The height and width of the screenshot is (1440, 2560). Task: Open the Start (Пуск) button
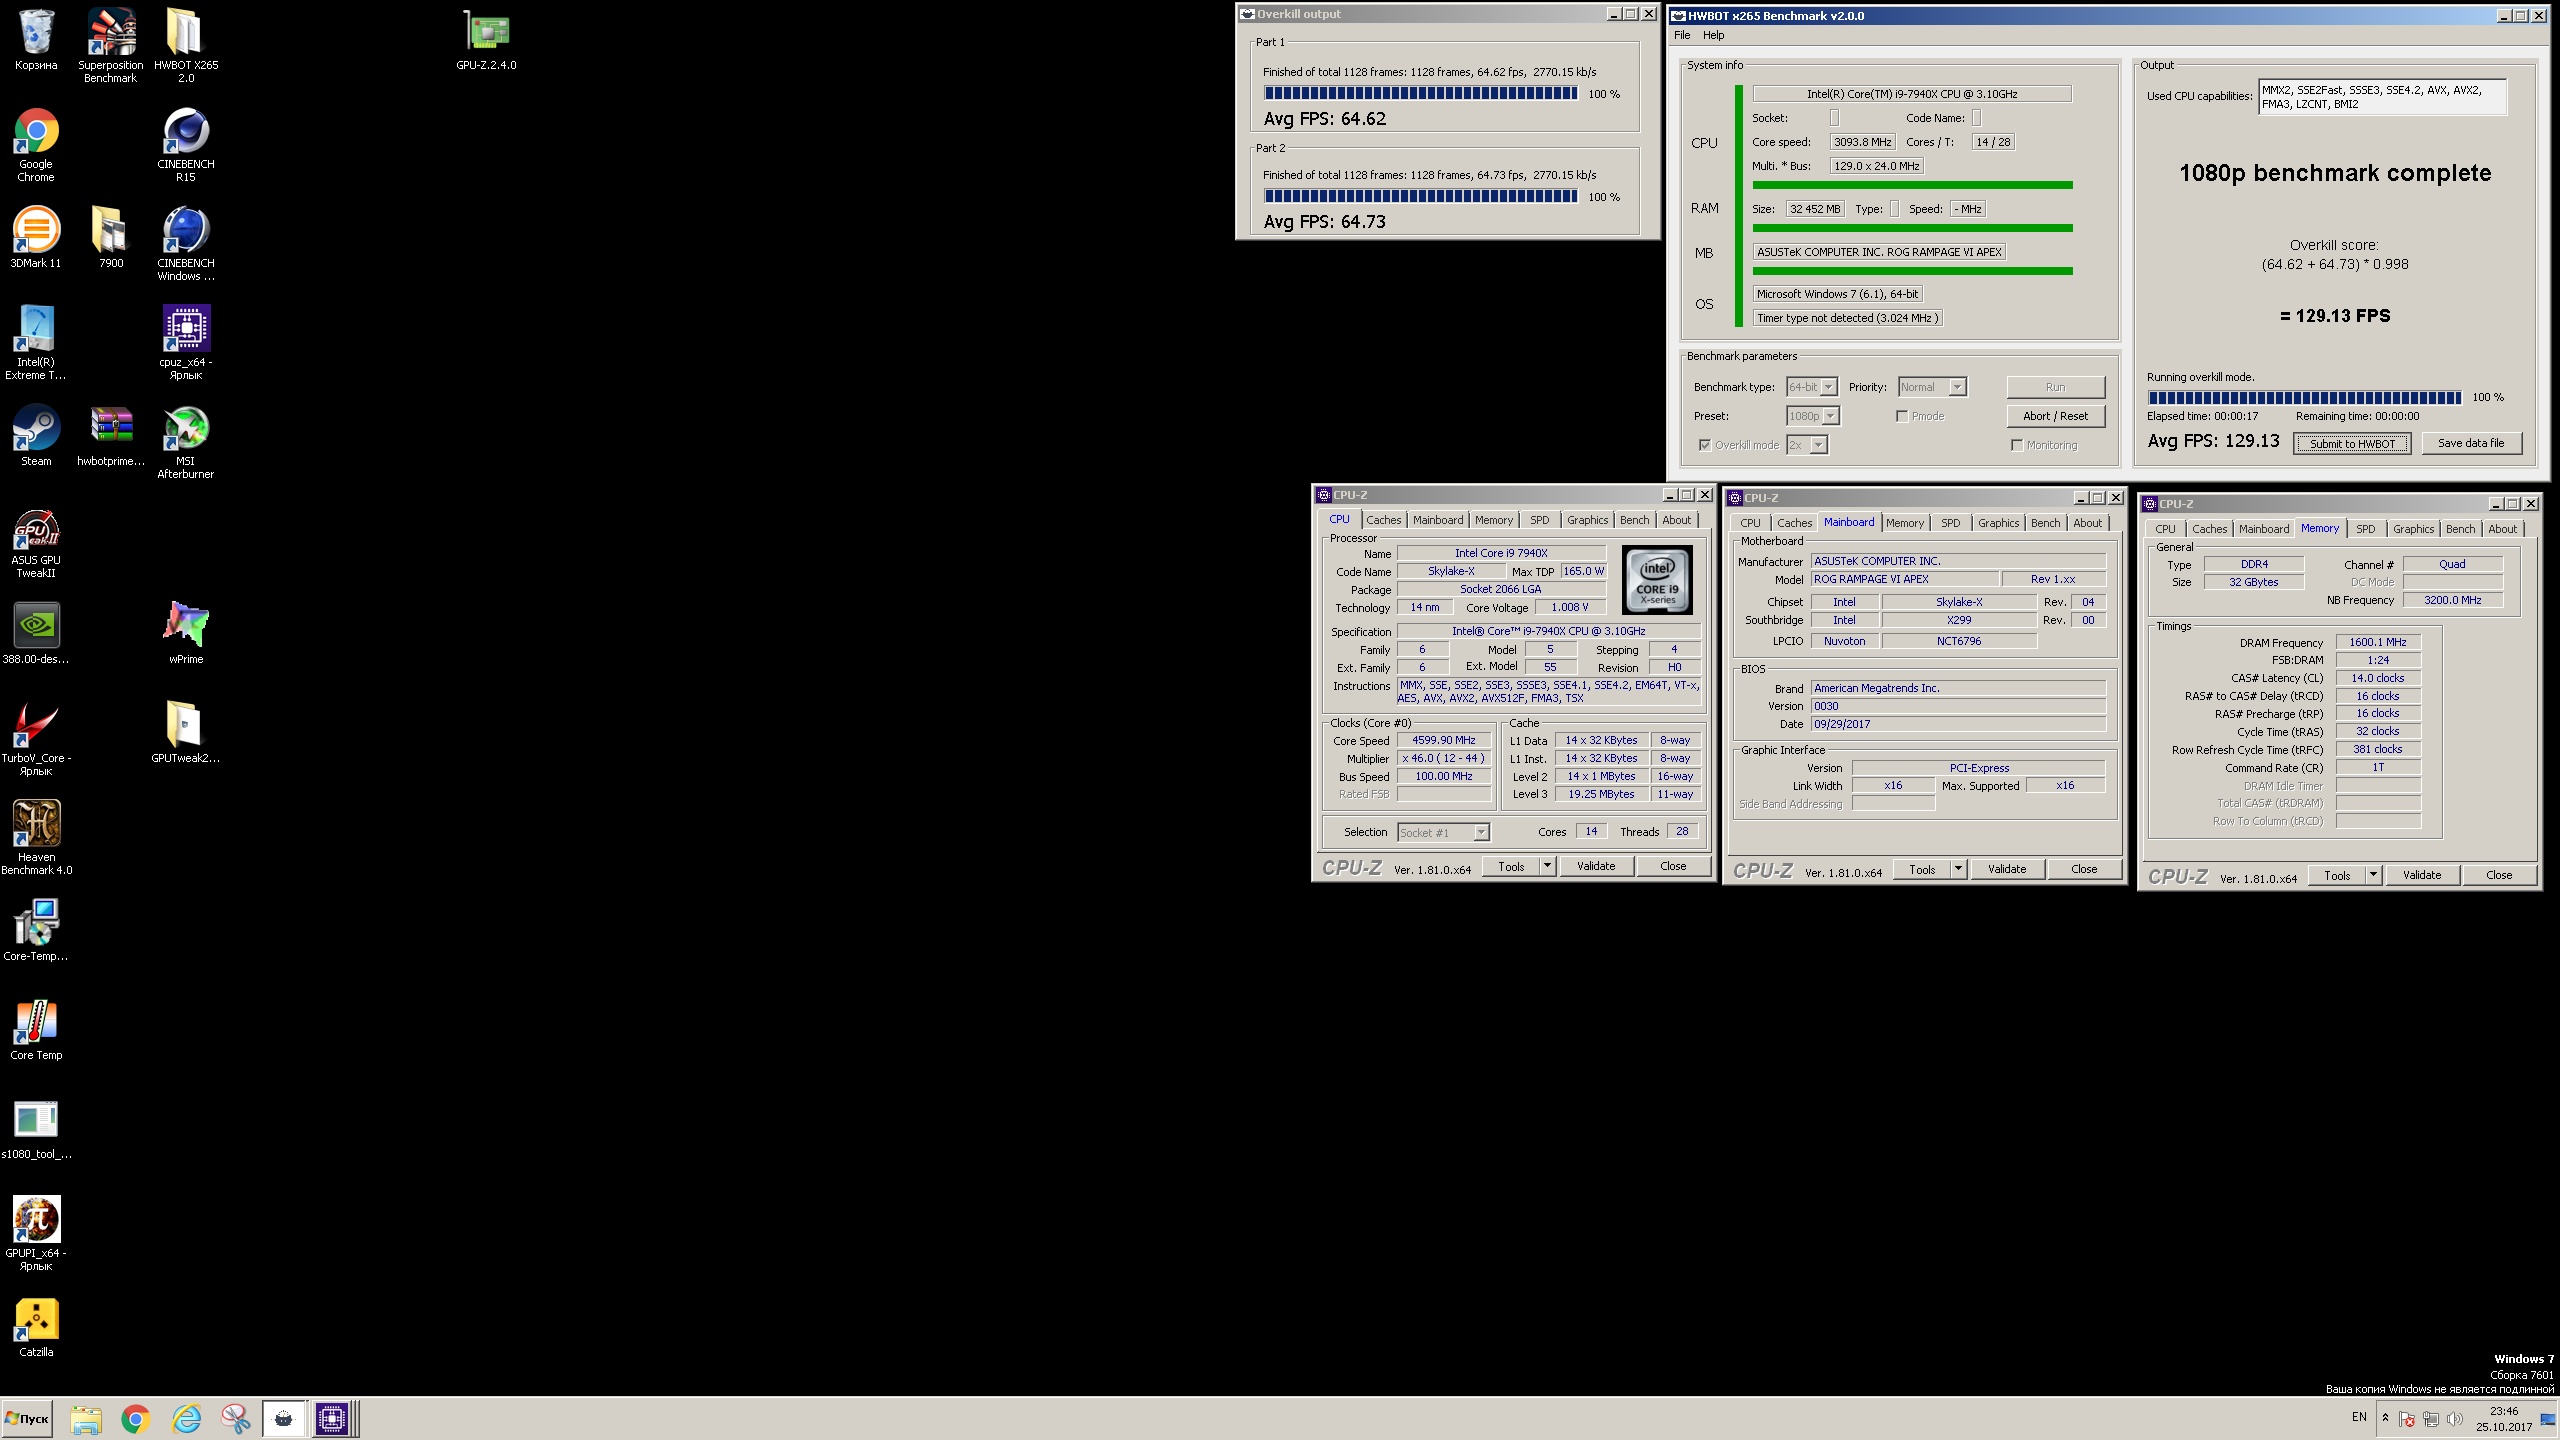pyautogui.click(x=27, y=1418)
